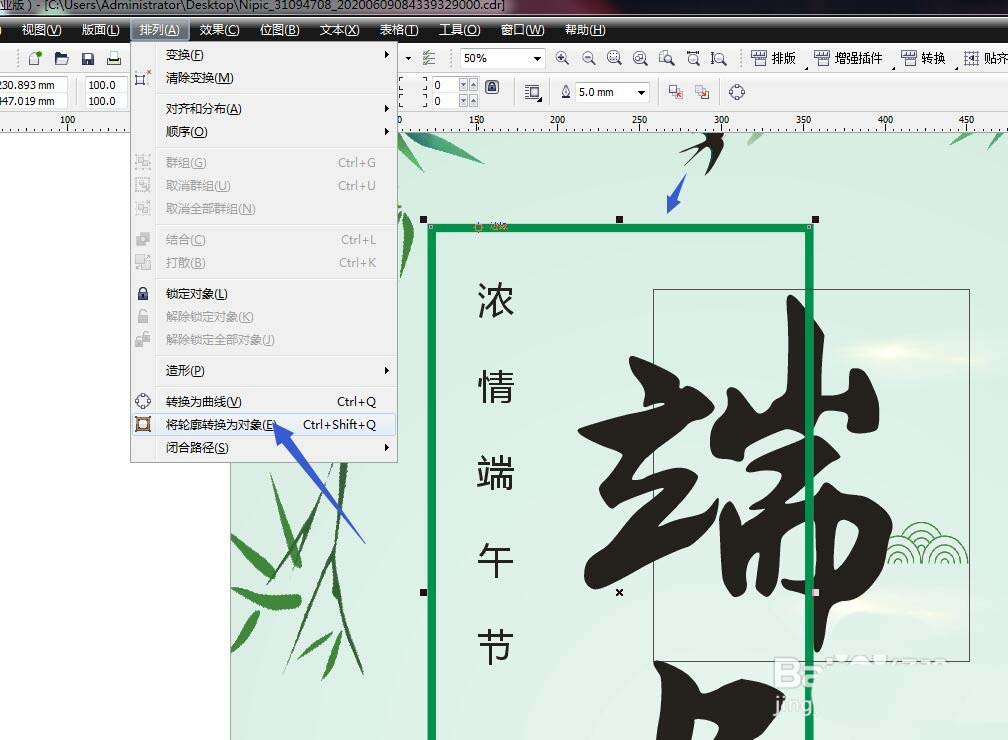Save the document via the diskette icon
1008x740 pixels.
[88, 58]
